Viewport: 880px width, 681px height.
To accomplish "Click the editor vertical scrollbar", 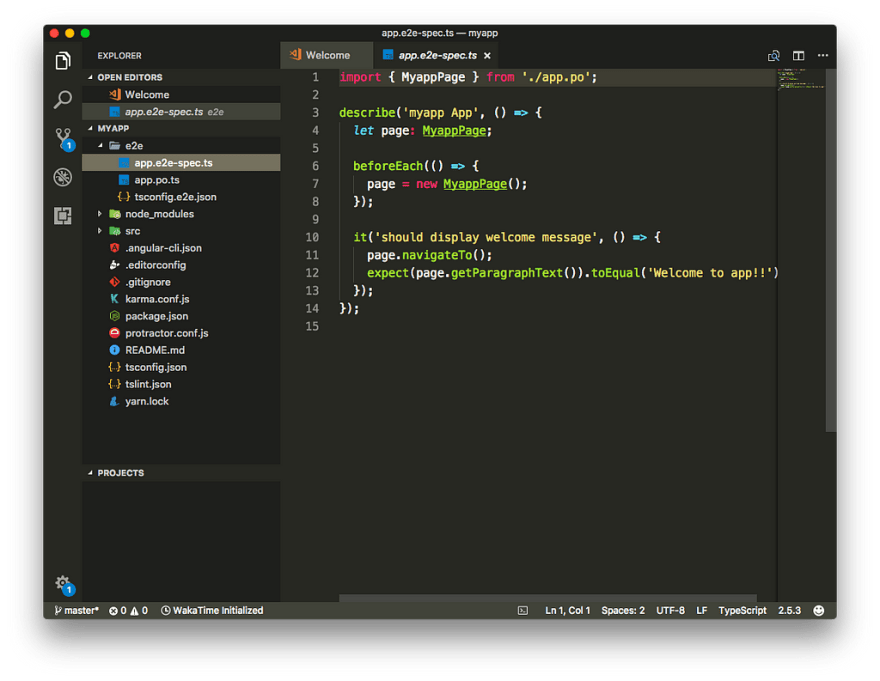I will (x=831, y=250).
